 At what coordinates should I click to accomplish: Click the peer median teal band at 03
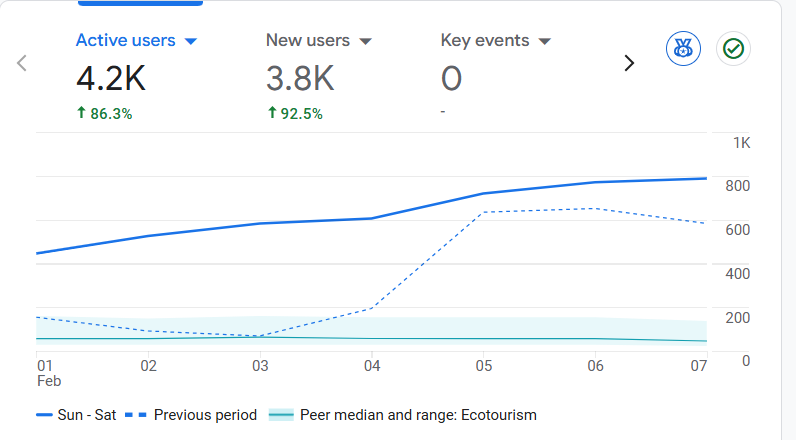click(260, 328)
